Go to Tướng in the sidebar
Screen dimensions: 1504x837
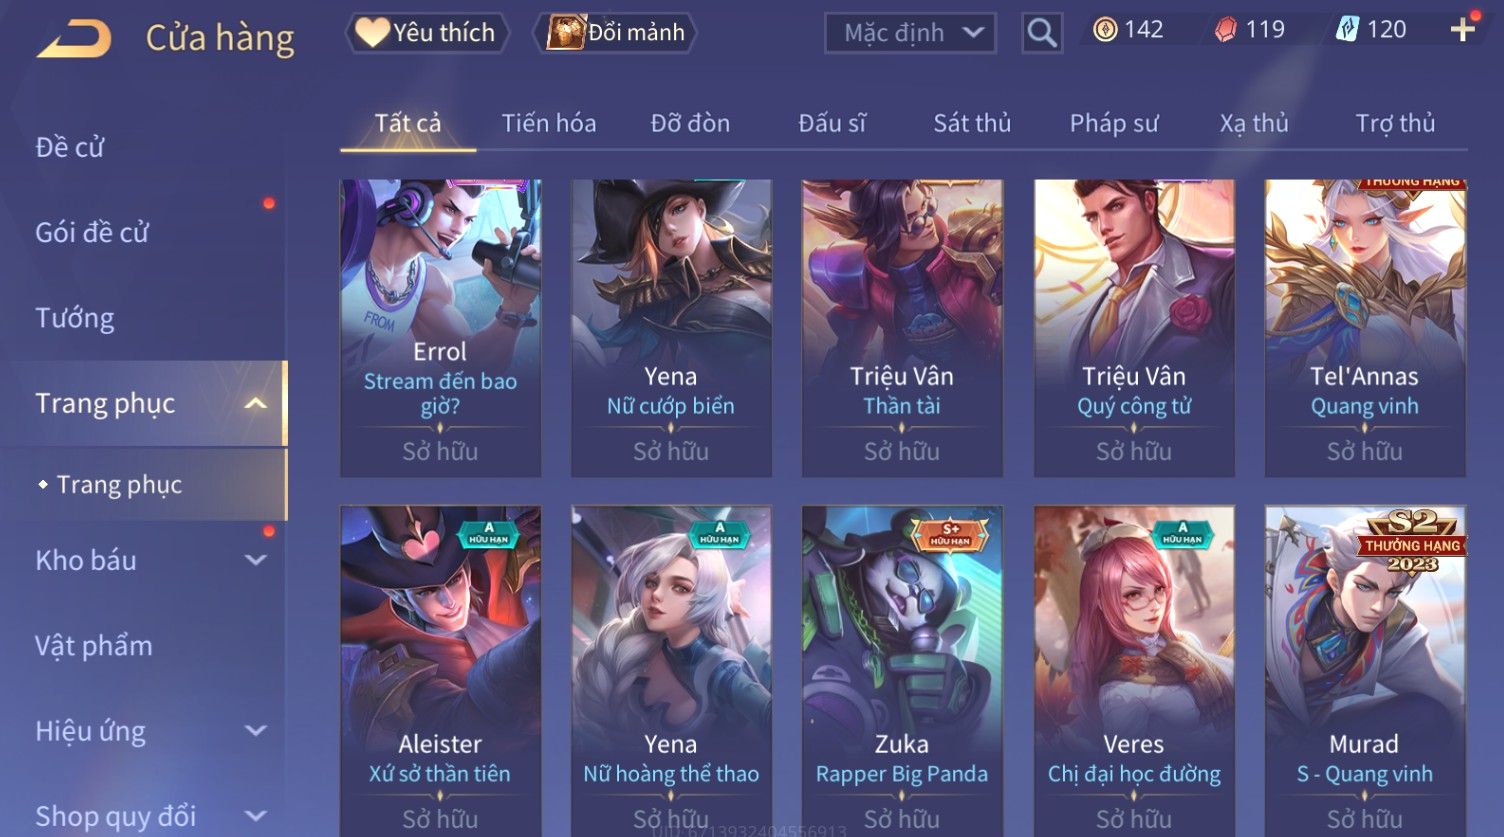click(x=75, y=318)
